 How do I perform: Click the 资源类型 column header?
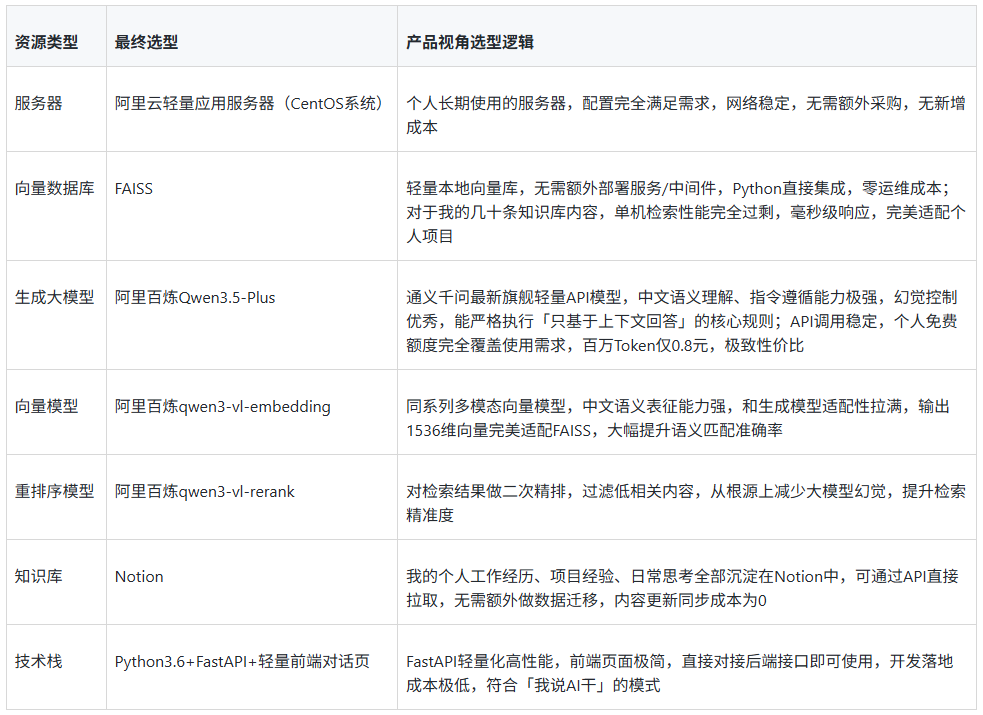tap(46, 42)
